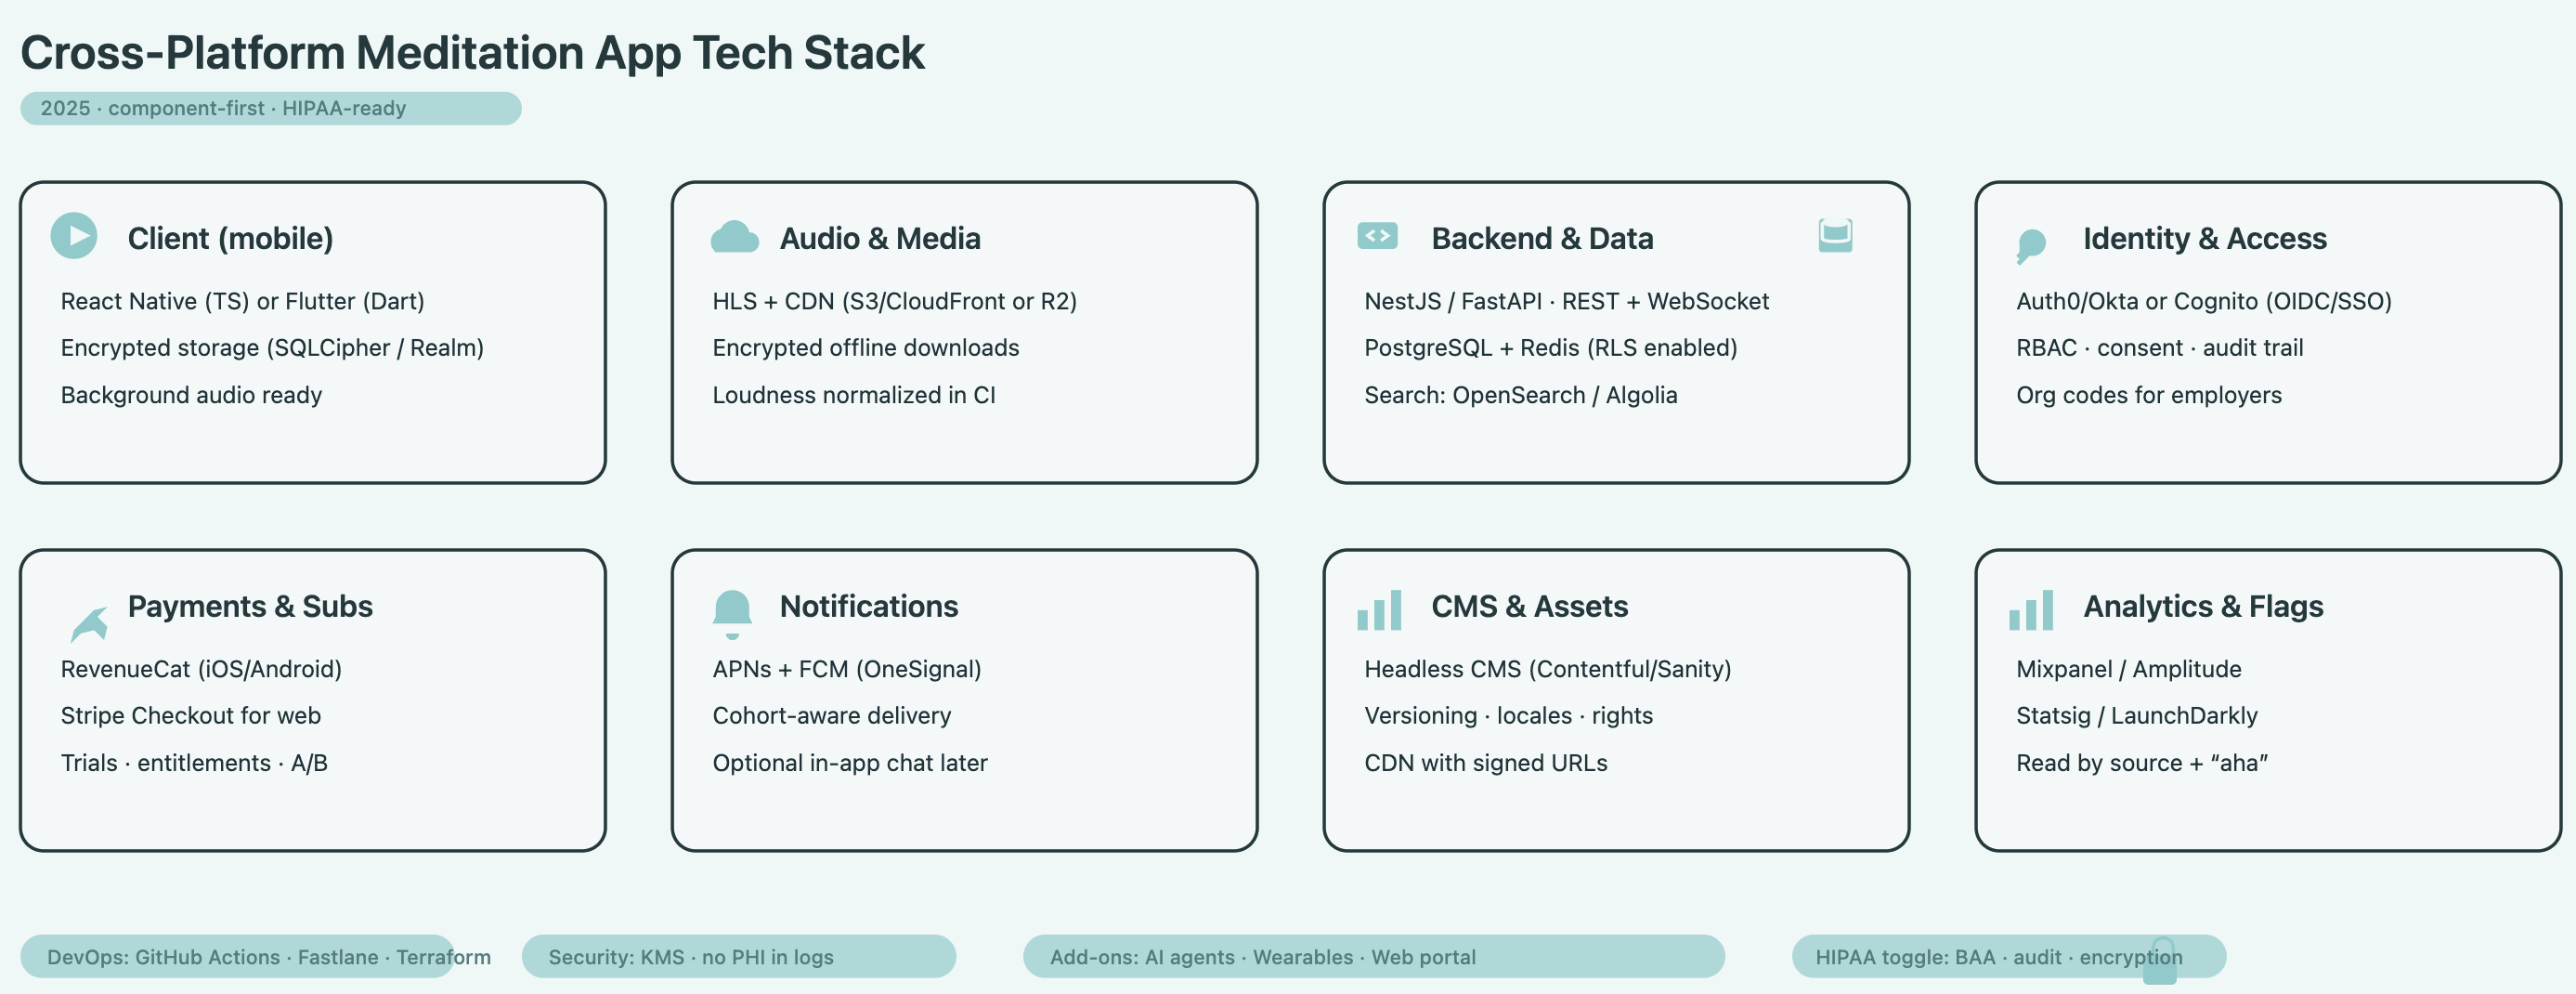Click 'HLS + CDN (S3/CloudFront or R2)' line
The height and width of the screenshot is (994, 2576).
coord(894,301)
